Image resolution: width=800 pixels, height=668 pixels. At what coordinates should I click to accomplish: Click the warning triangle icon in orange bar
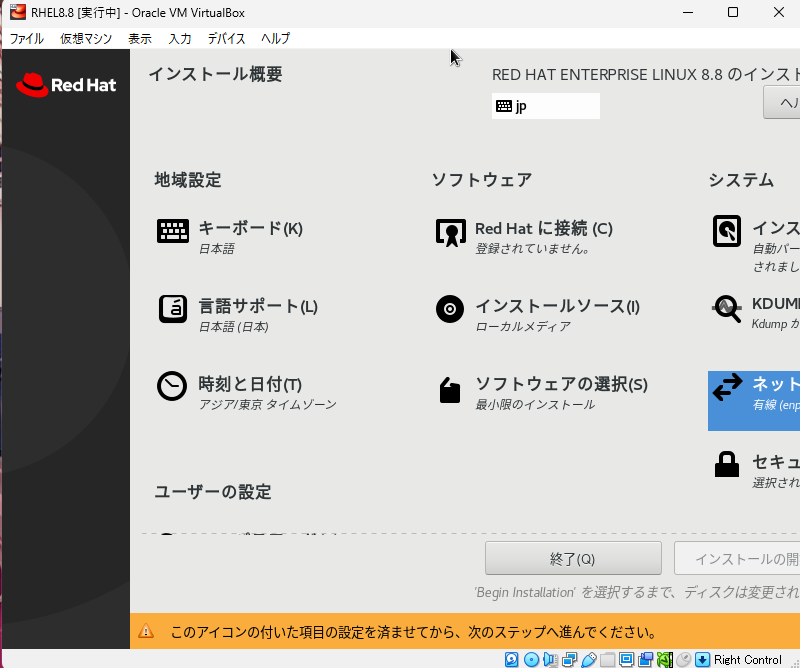click(146, 631)
